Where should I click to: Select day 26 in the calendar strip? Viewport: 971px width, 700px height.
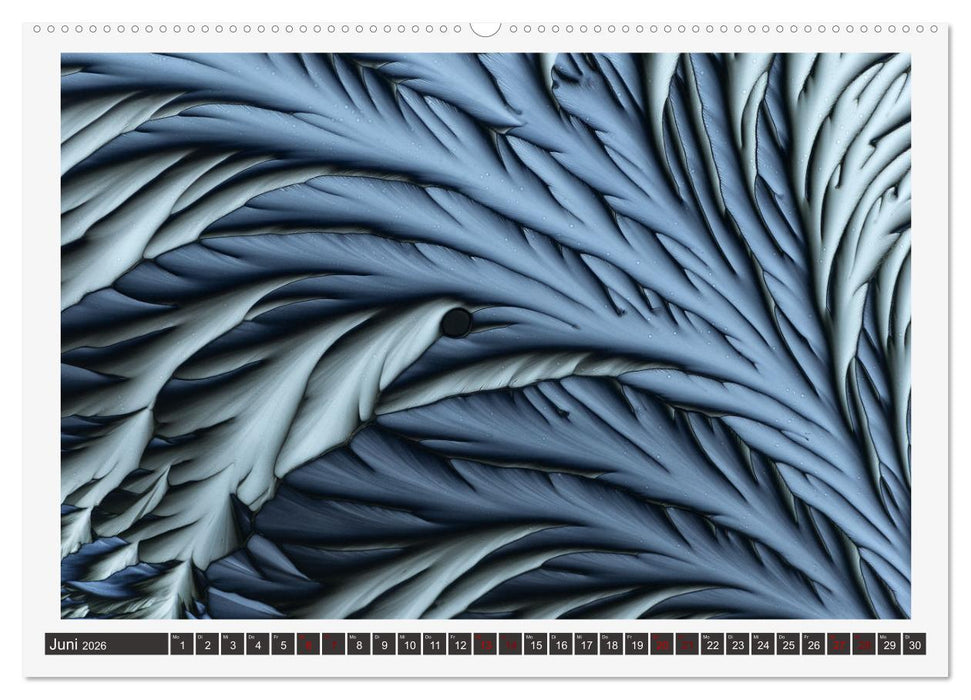[x=814, y=645]
